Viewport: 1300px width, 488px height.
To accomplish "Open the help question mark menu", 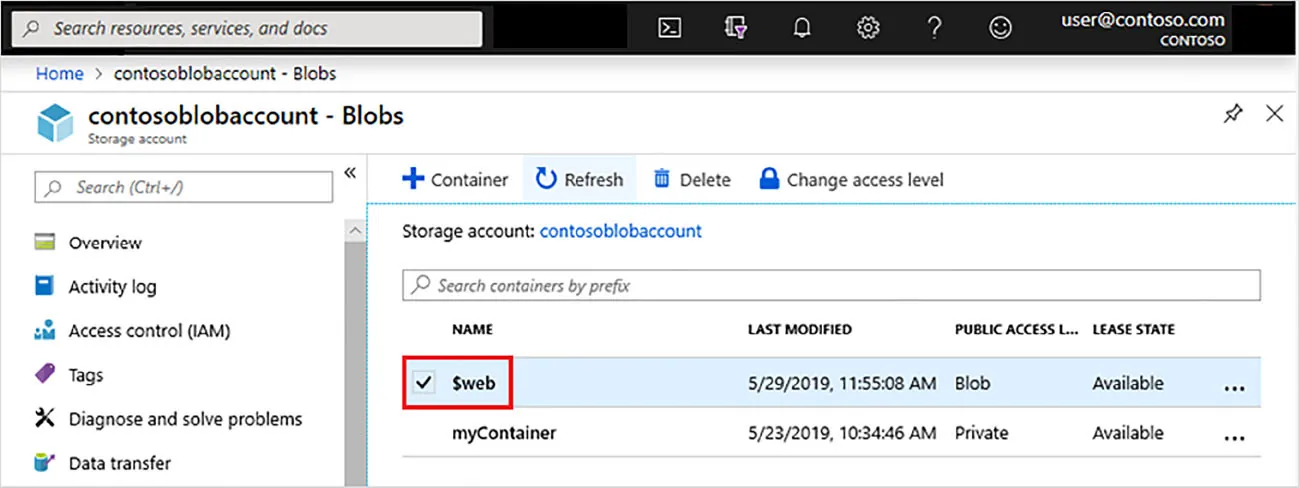I will (x=934, y=28).
